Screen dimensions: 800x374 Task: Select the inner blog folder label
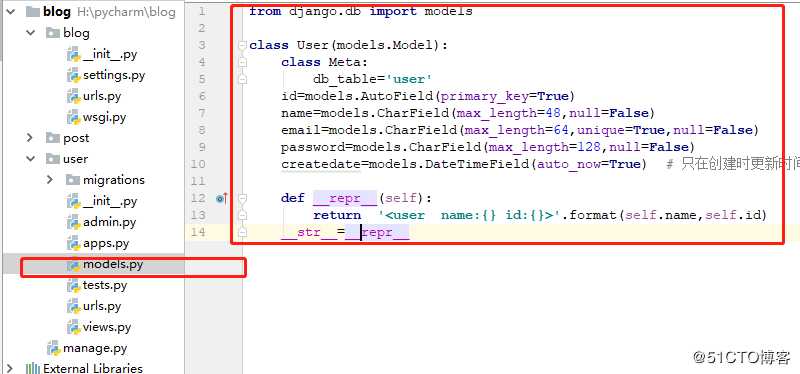77,33
